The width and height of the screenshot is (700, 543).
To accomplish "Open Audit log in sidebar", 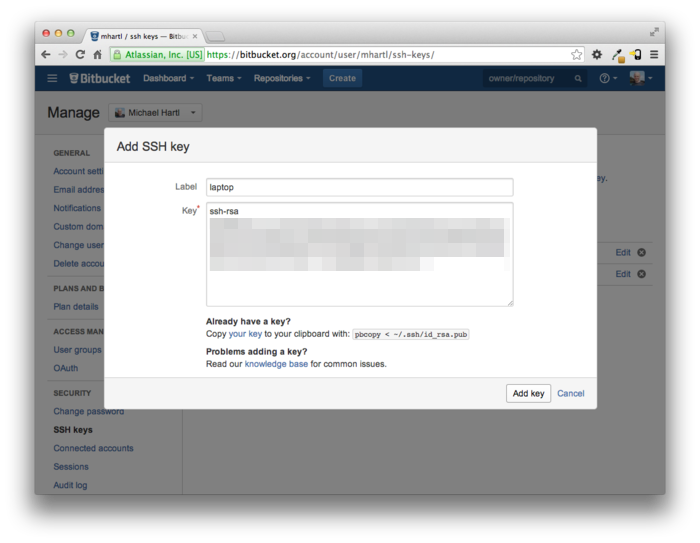I will coord(70,485).
